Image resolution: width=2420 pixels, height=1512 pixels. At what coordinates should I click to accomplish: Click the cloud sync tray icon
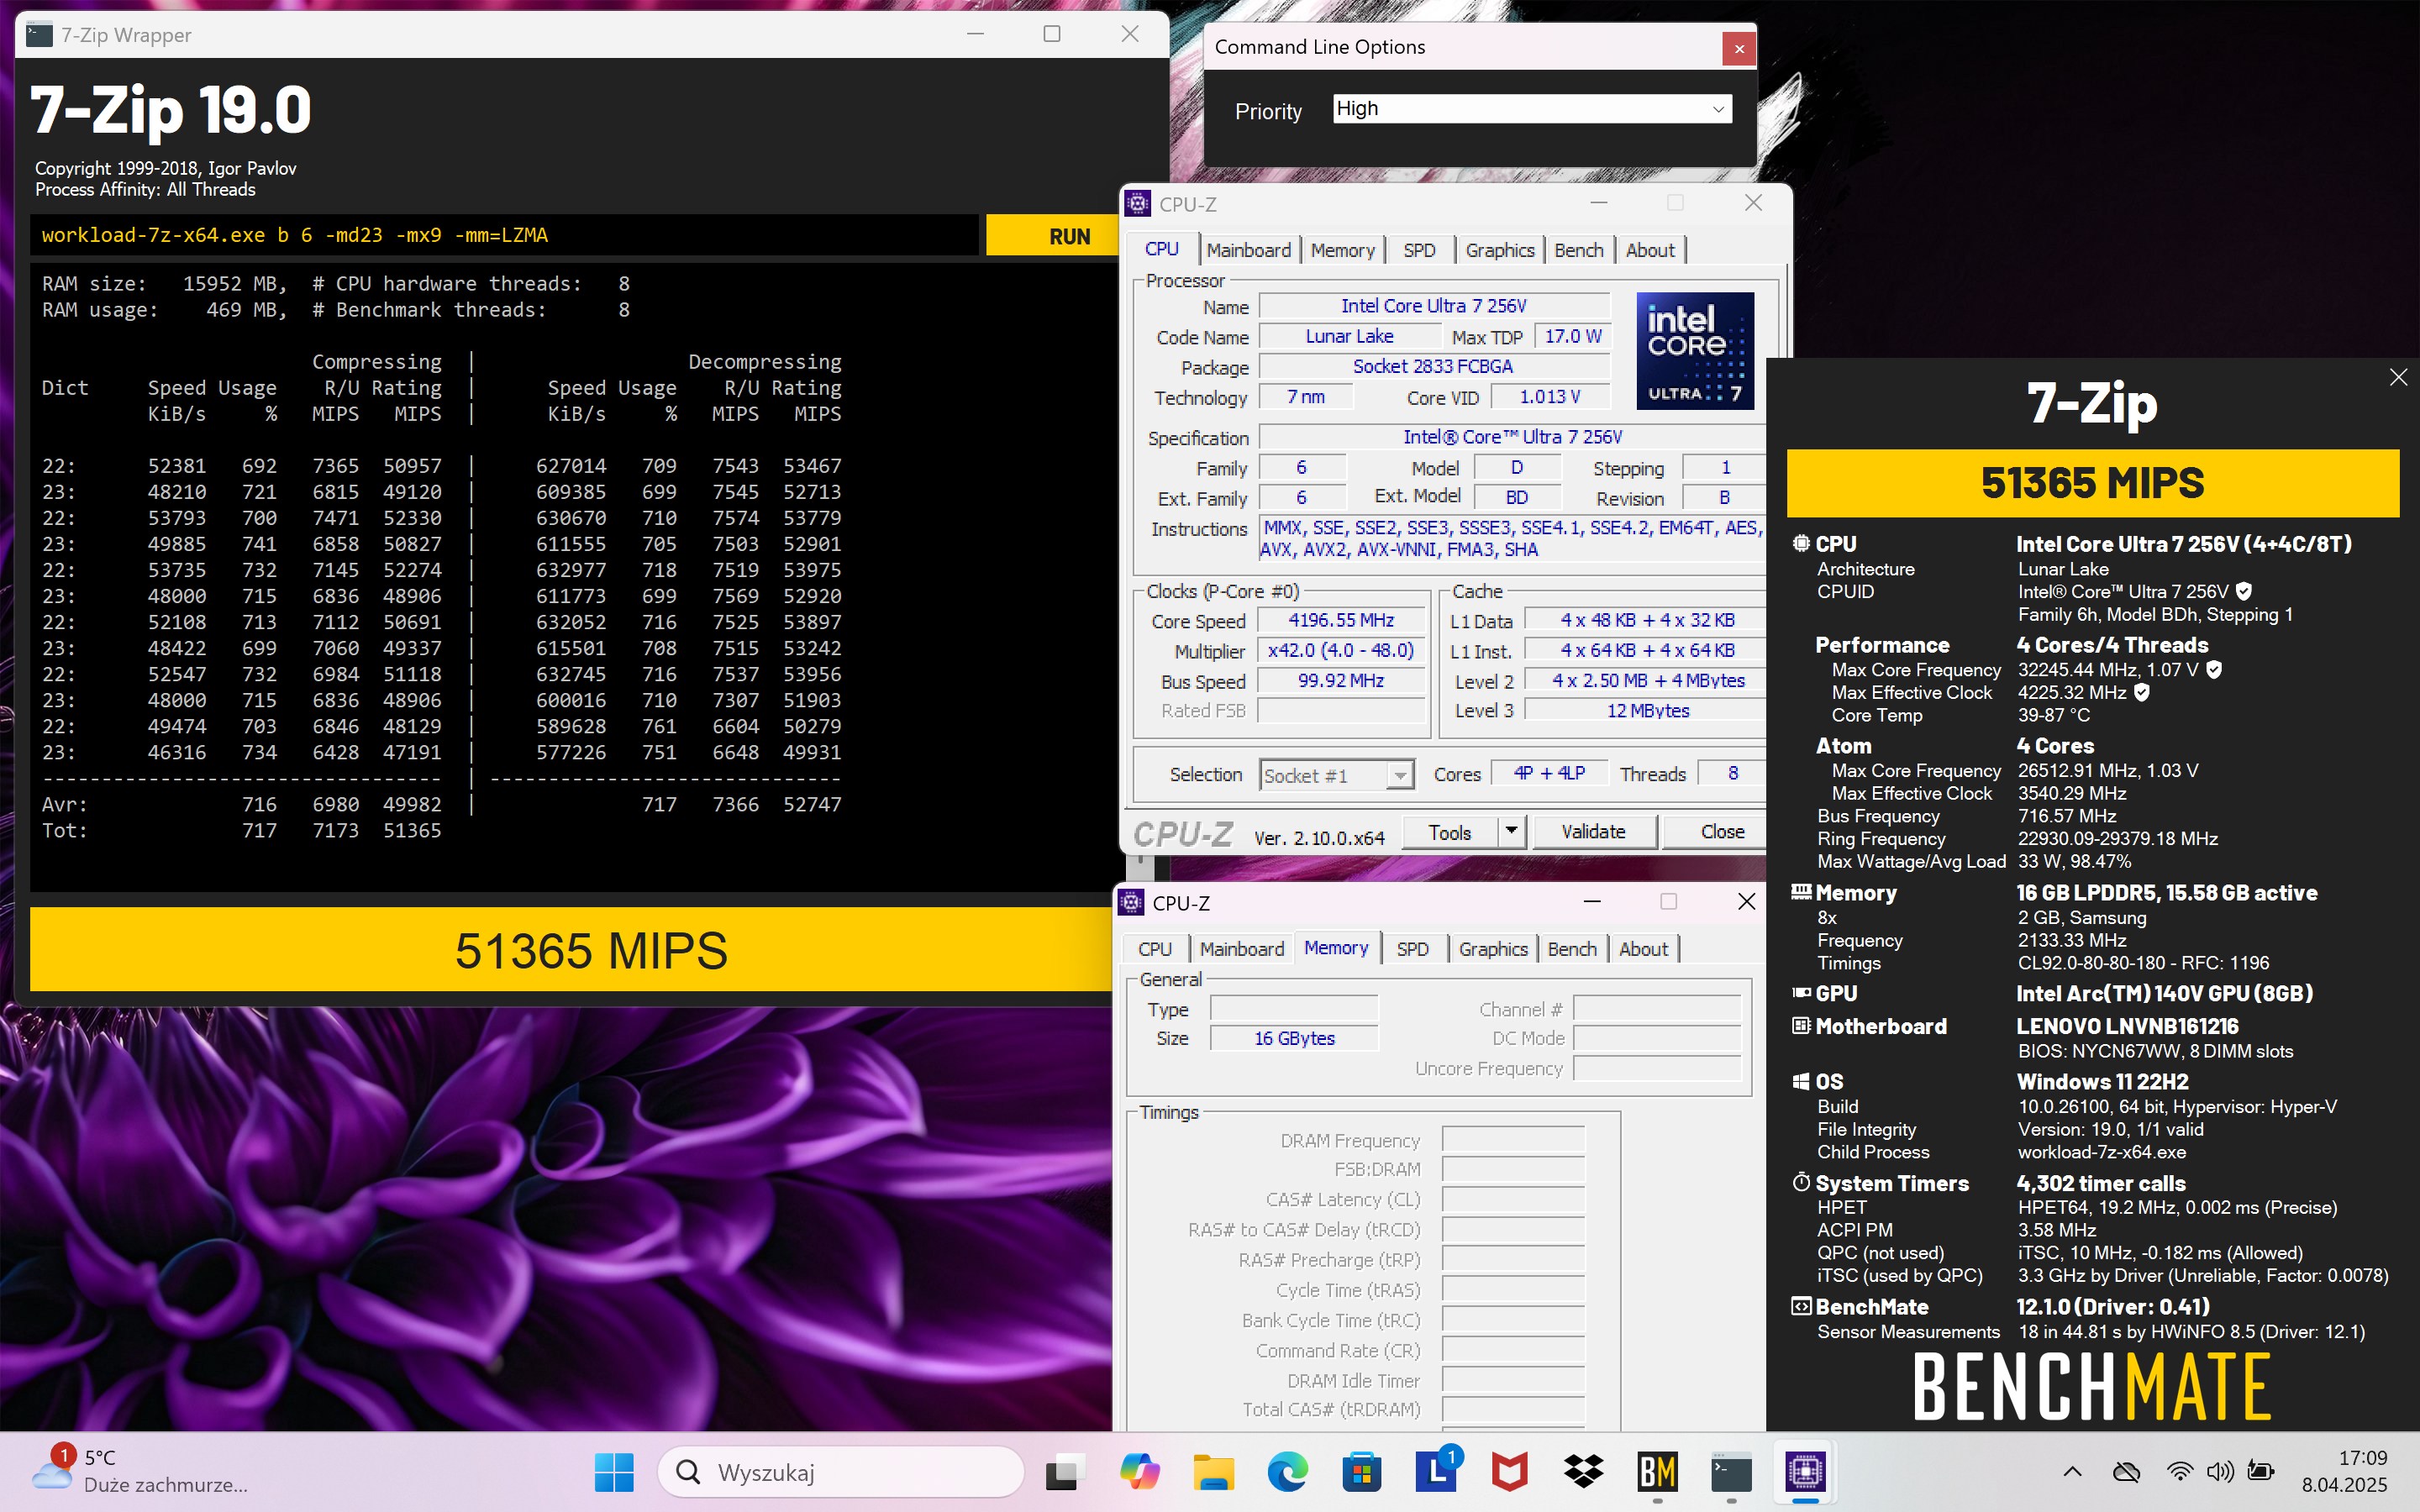coord(2126,1472)
